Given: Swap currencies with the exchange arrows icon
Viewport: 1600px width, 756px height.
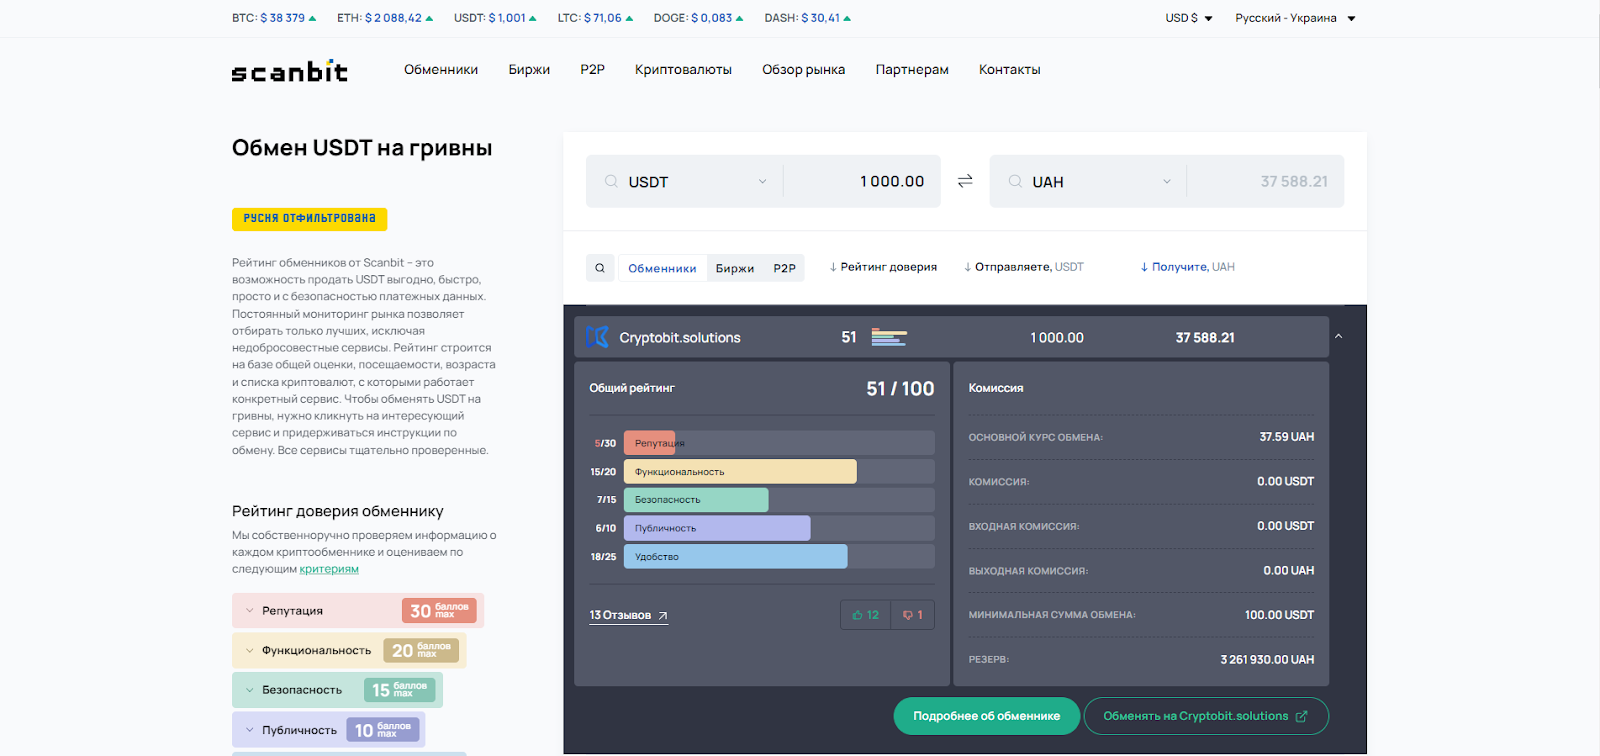Looking at the screenshot, I should point(965,181).
